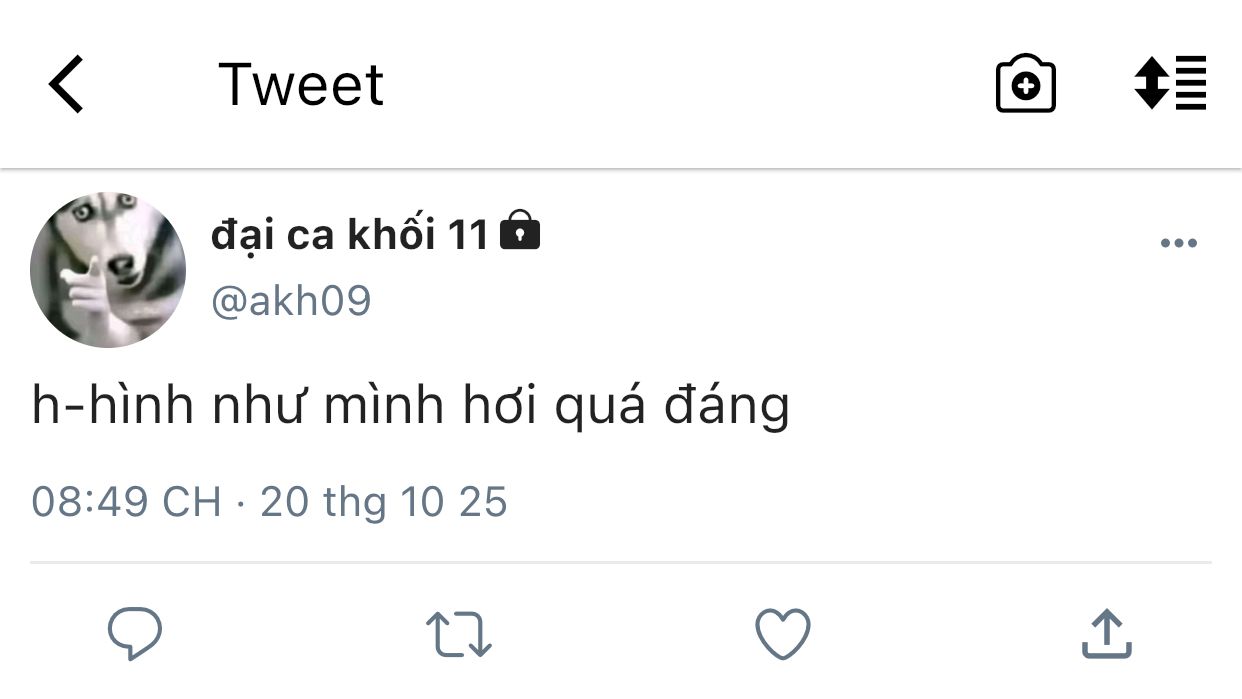This screenshot has width=1242, height=699.
Task: Open the camera plus icon
Action: (1025, 85)
